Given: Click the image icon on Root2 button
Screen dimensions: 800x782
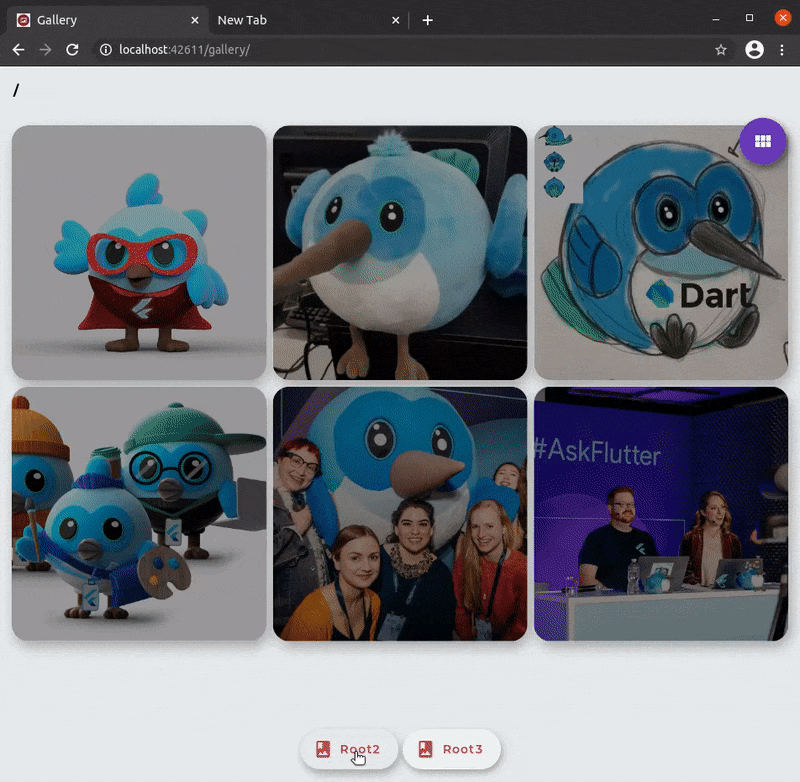Looking at the screenshot, I should (323, 749).
